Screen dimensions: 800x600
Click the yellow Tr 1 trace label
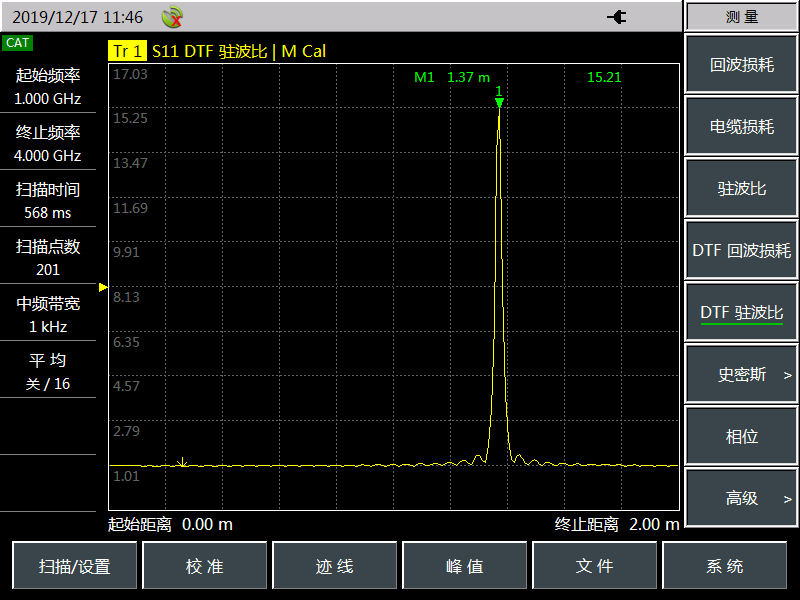click(x=127, y=51)
